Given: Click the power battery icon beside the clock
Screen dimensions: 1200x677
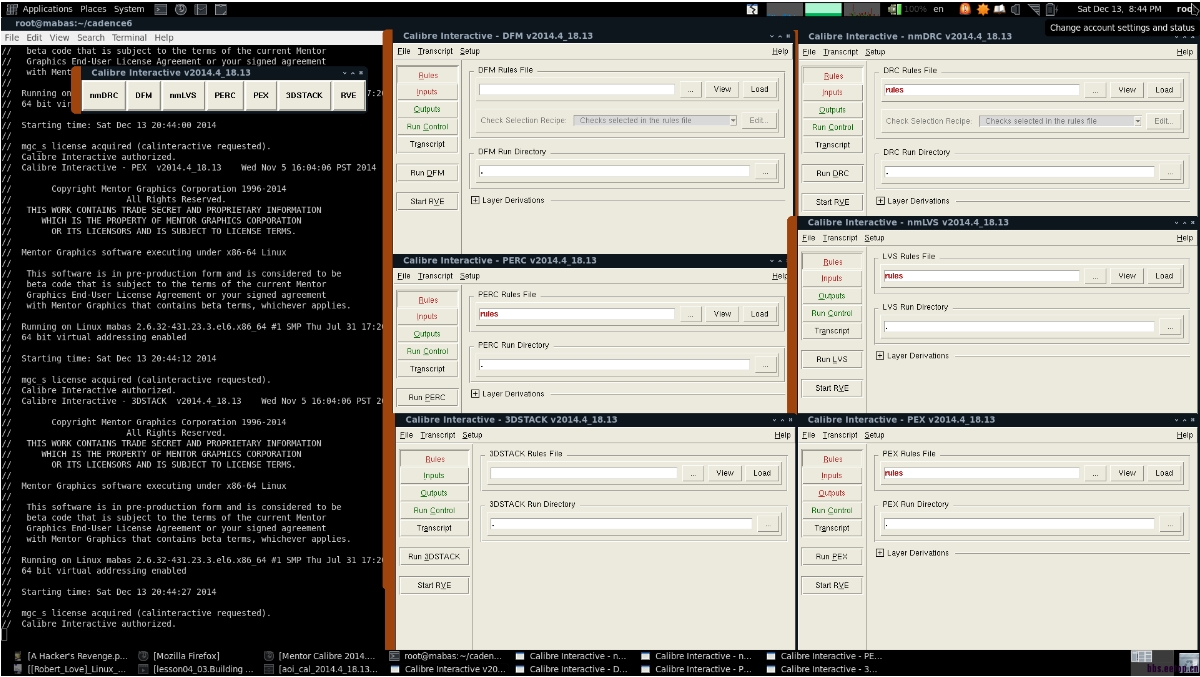Looking at the screenshot, I should (1052, 9).
